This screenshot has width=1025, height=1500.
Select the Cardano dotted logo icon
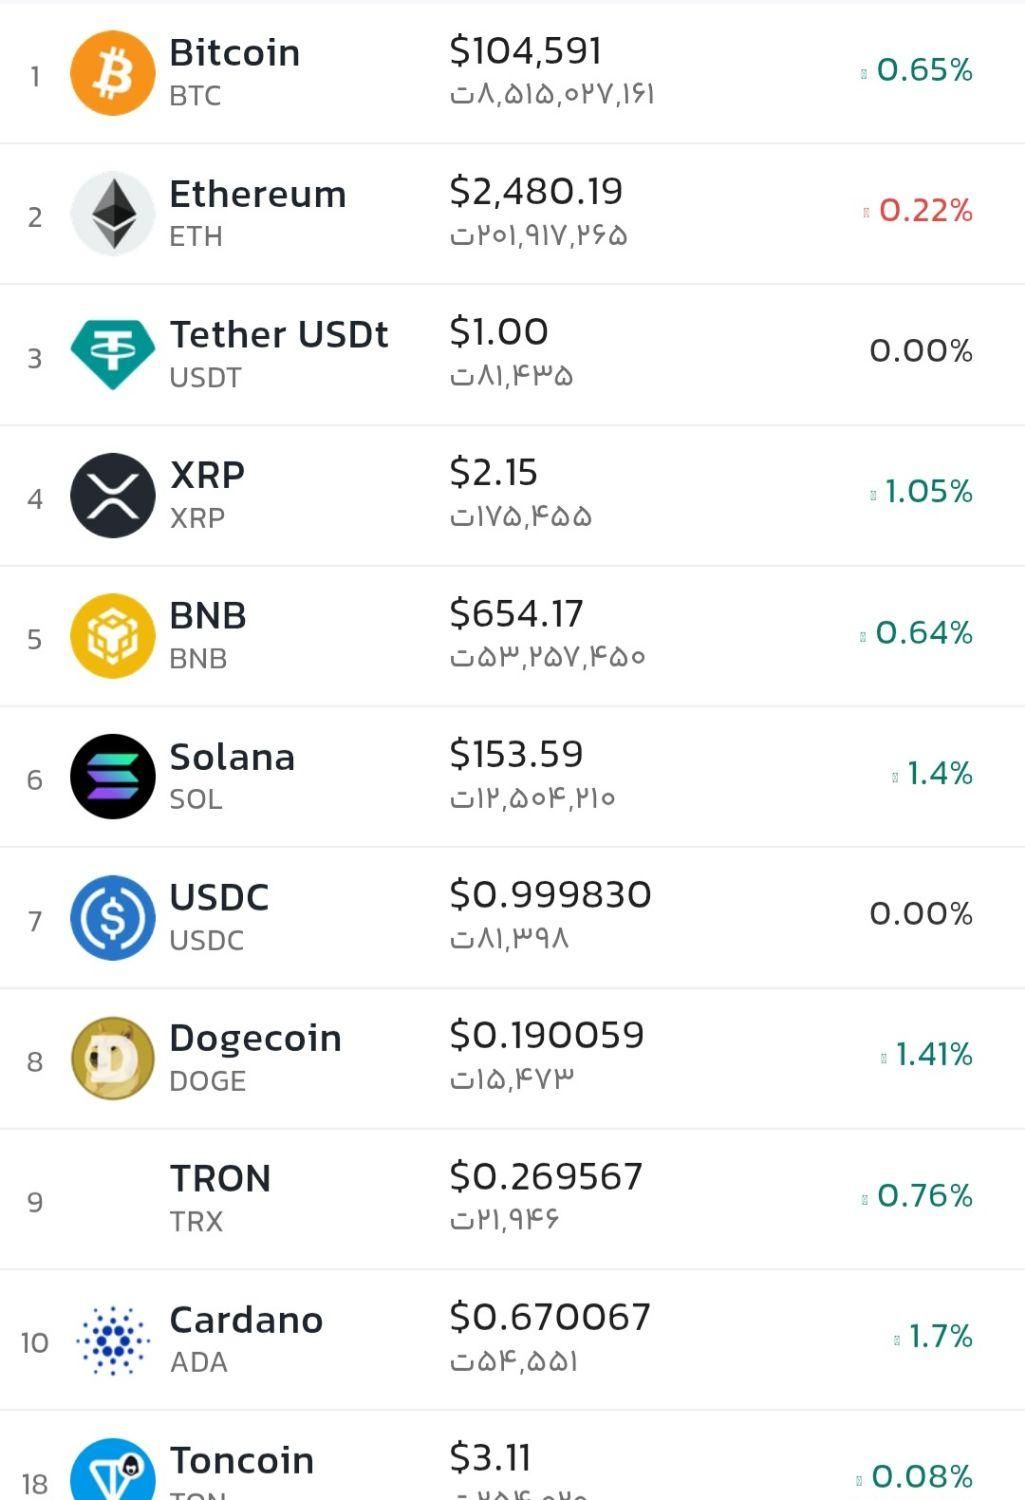113,1340
